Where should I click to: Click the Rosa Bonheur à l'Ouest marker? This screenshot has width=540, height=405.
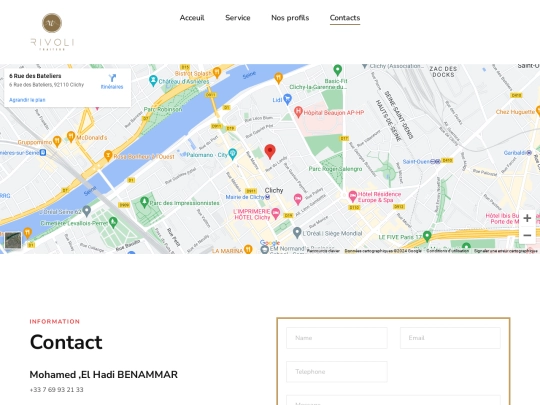[x=108, y=156]
